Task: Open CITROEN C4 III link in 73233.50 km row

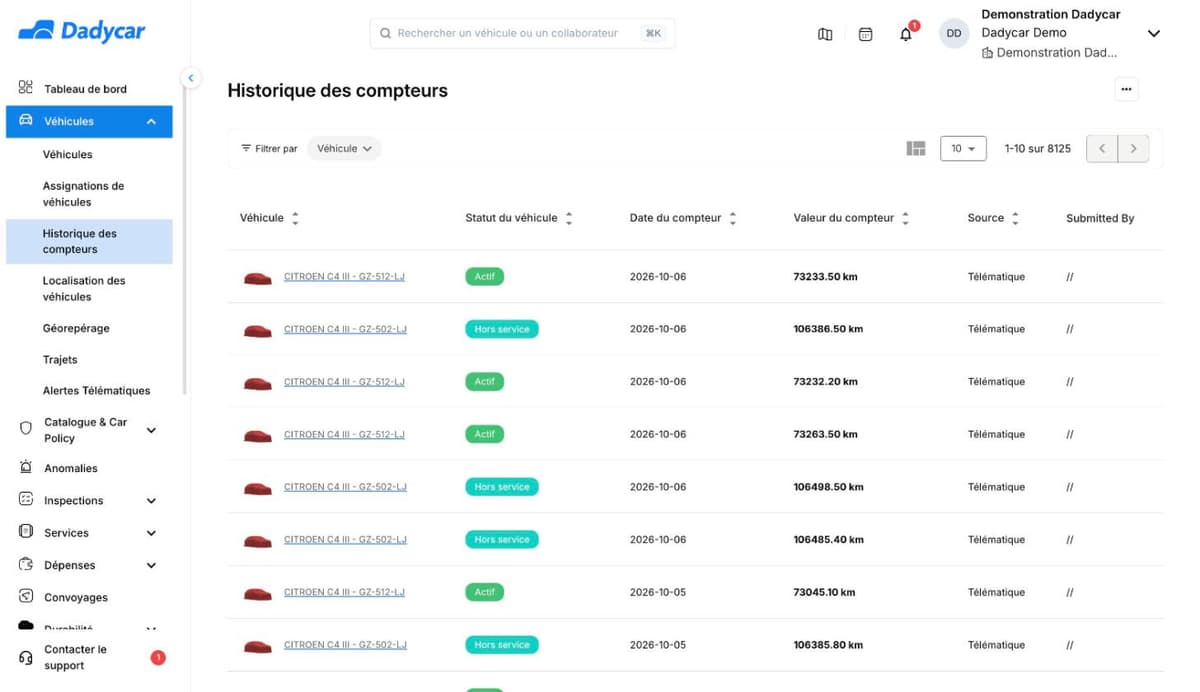Action: tap(344, 277)
